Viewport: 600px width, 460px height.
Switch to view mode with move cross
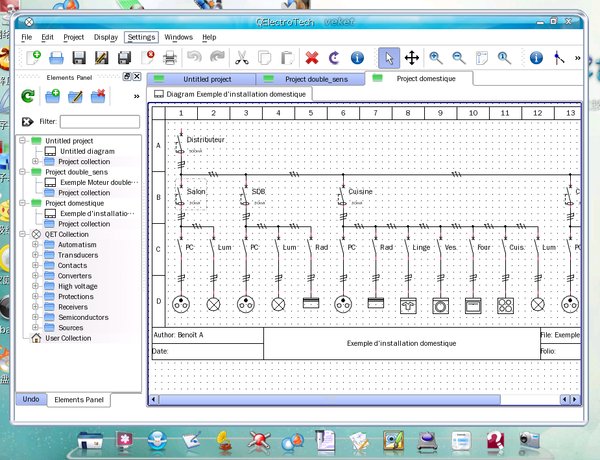(x=411, y=58)
